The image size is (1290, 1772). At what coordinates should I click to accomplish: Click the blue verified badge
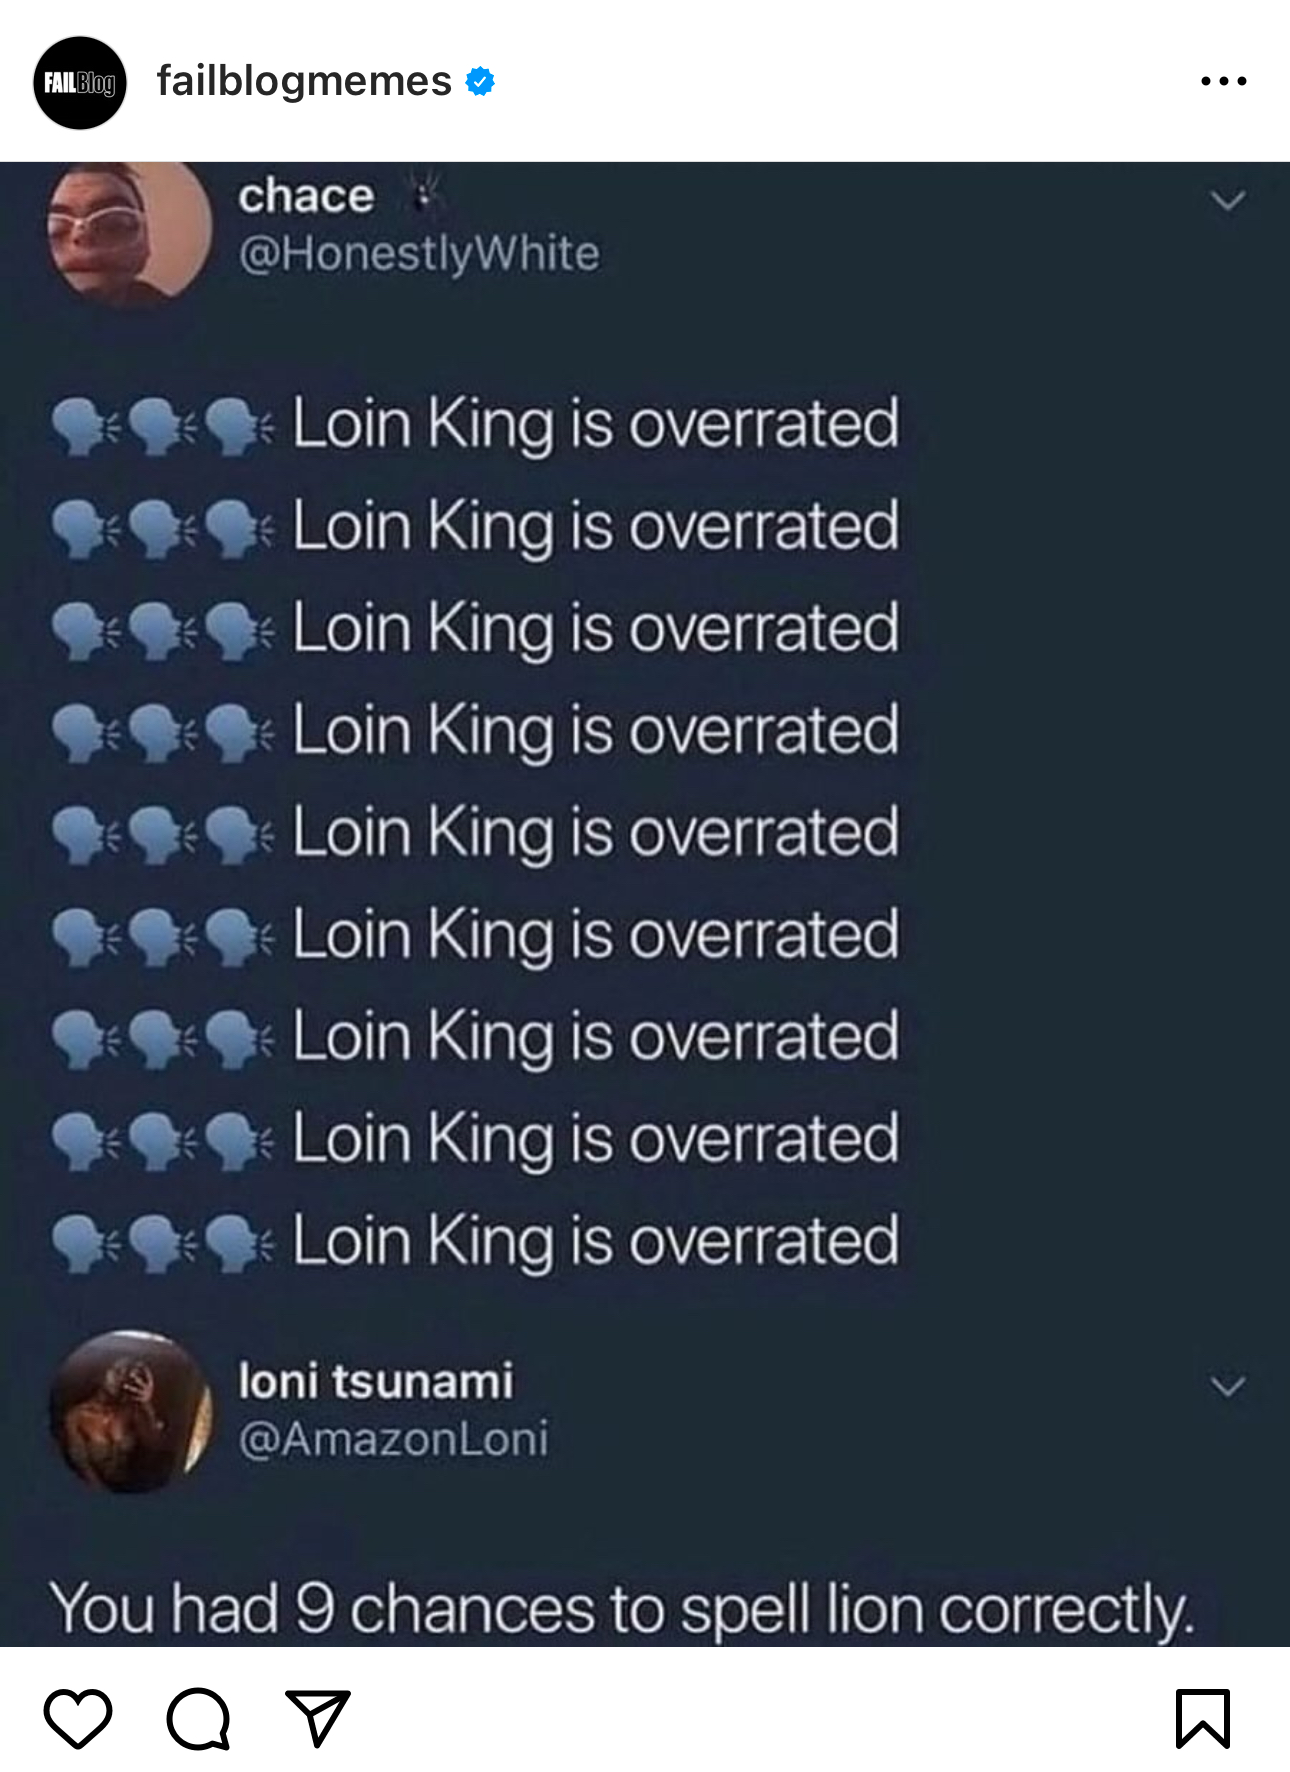click(481, 81)
